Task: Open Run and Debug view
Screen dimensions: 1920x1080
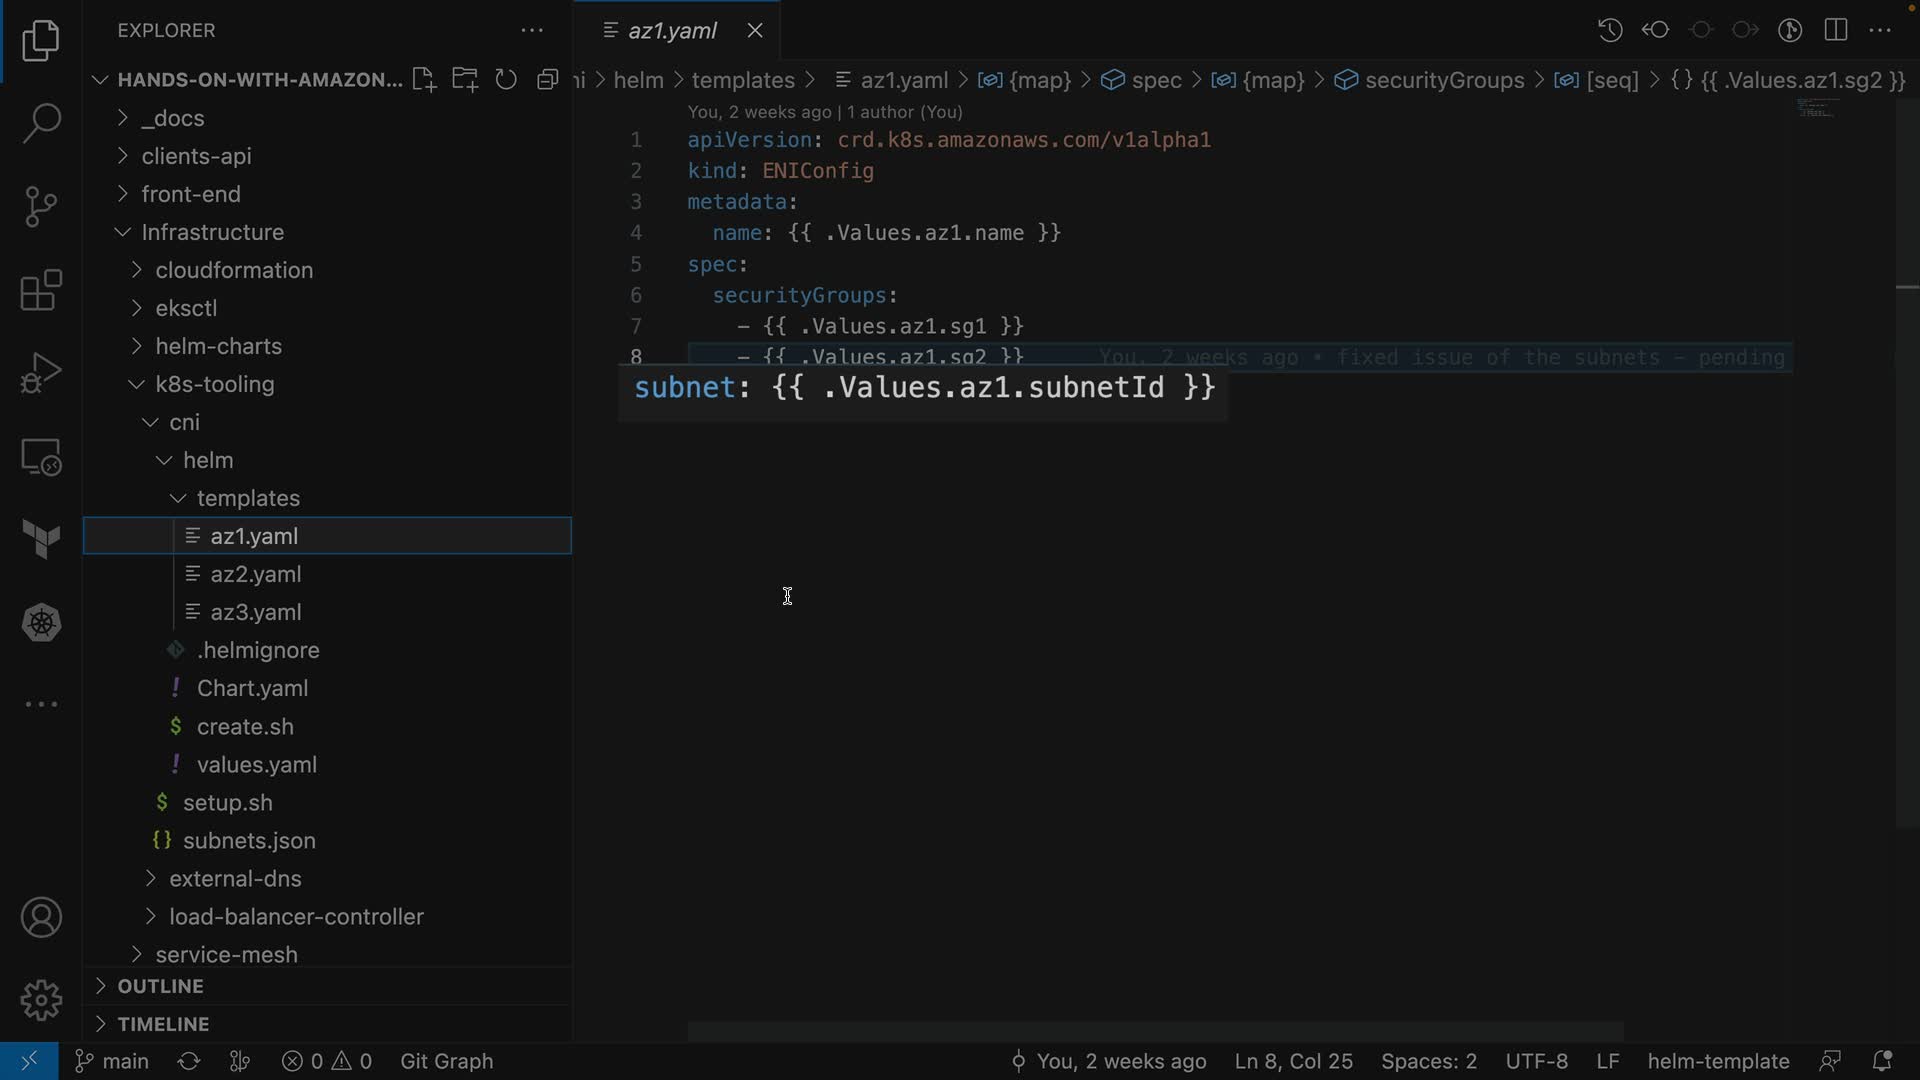Action: point(41,374)
